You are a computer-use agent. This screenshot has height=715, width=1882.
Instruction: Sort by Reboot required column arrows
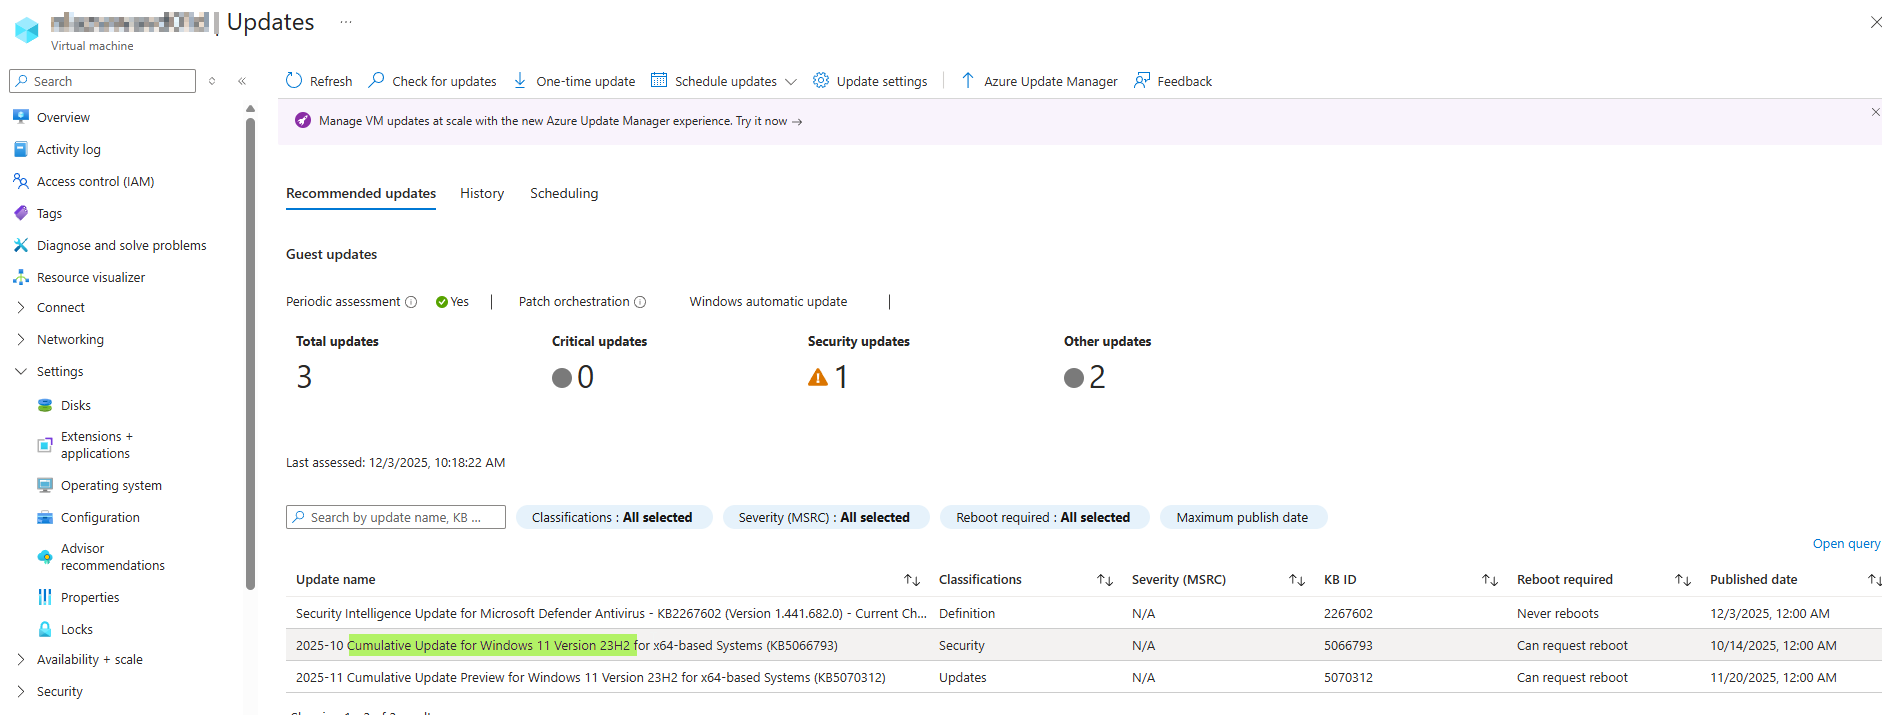[x=1683, y=580]
